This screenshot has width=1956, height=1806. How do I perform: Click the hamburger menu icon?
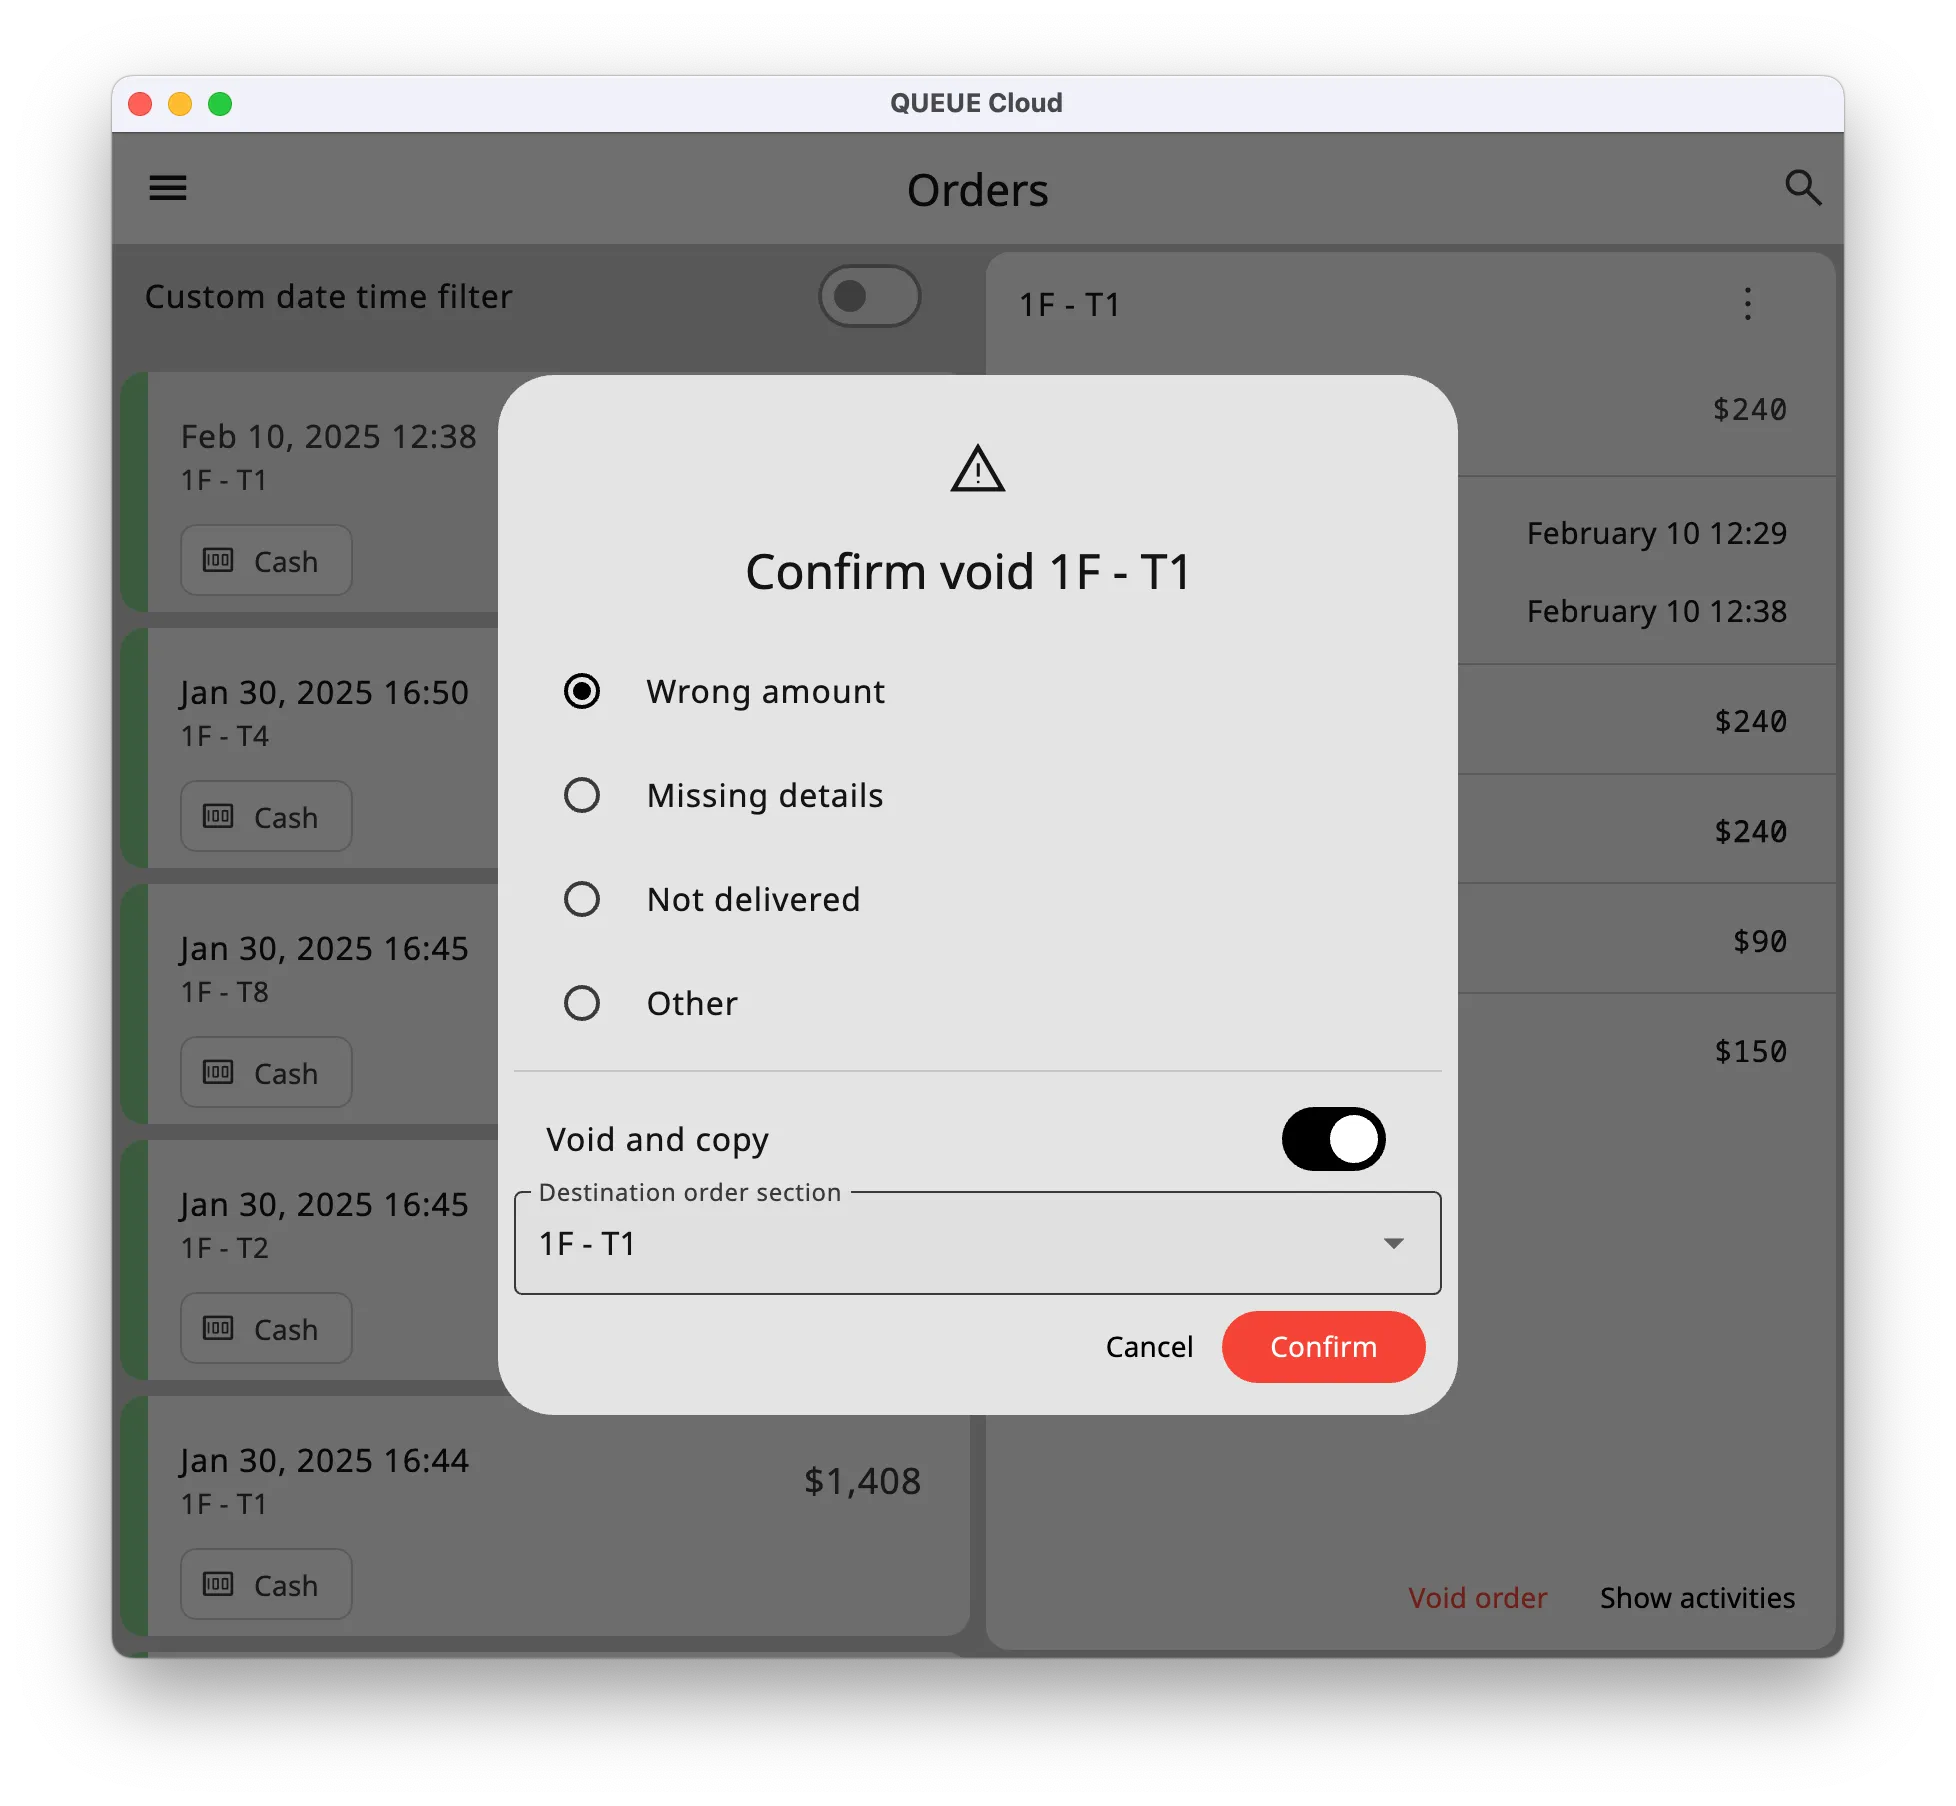click(x=169, y=189)
